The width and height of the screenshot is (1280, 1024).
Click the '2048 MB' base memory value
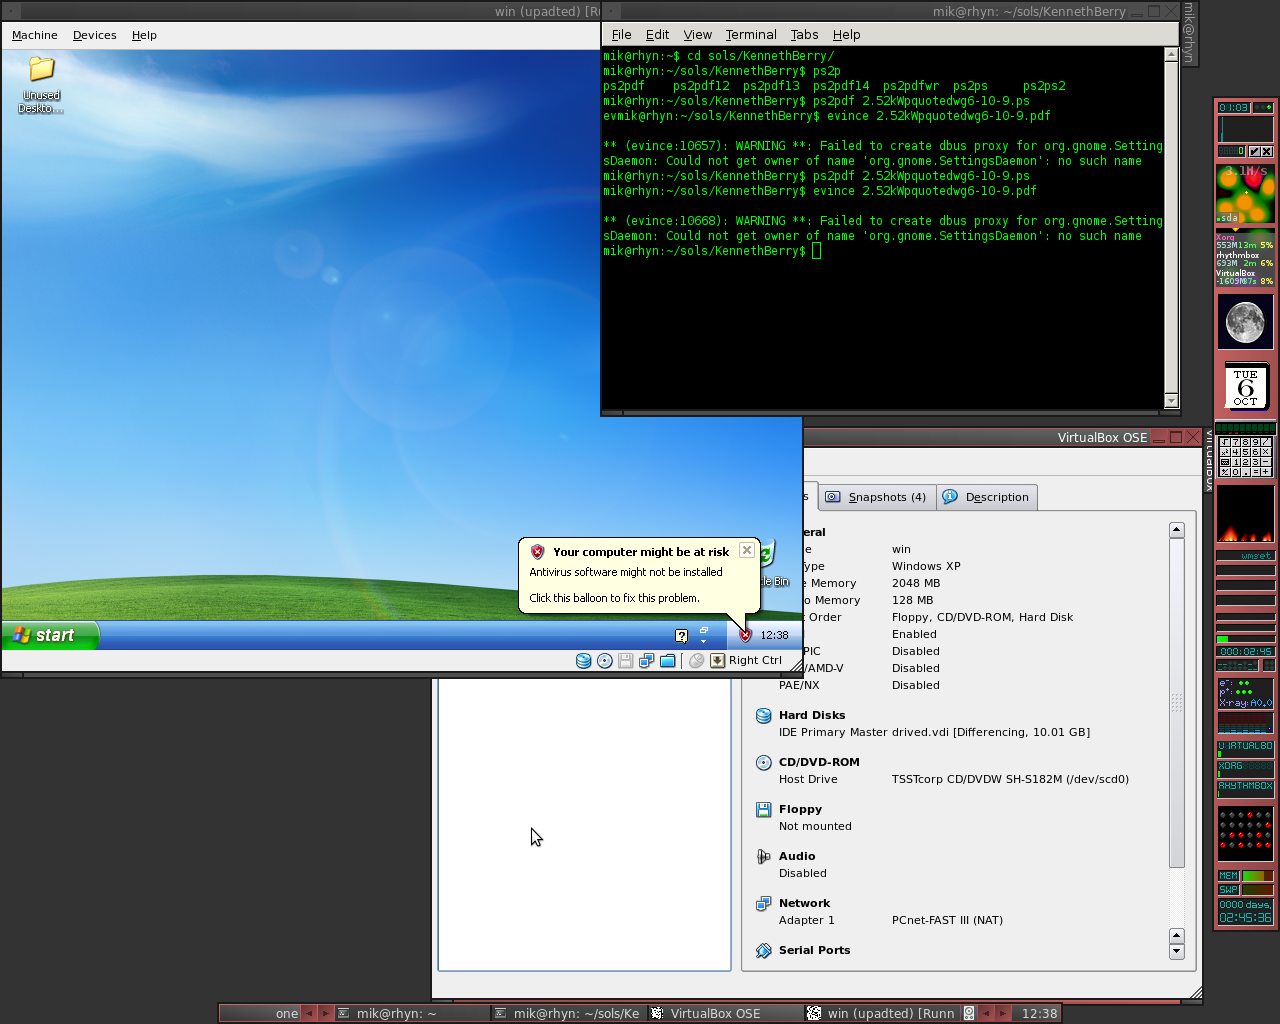pos(916,583)
